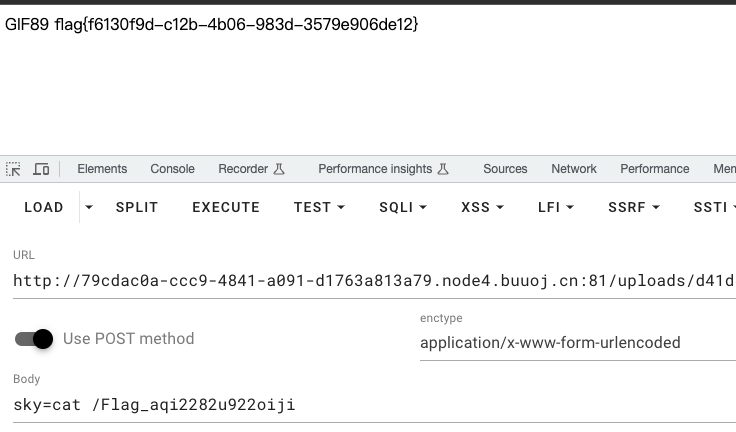Open the SQLI payload dropdown

coord(403,207)
